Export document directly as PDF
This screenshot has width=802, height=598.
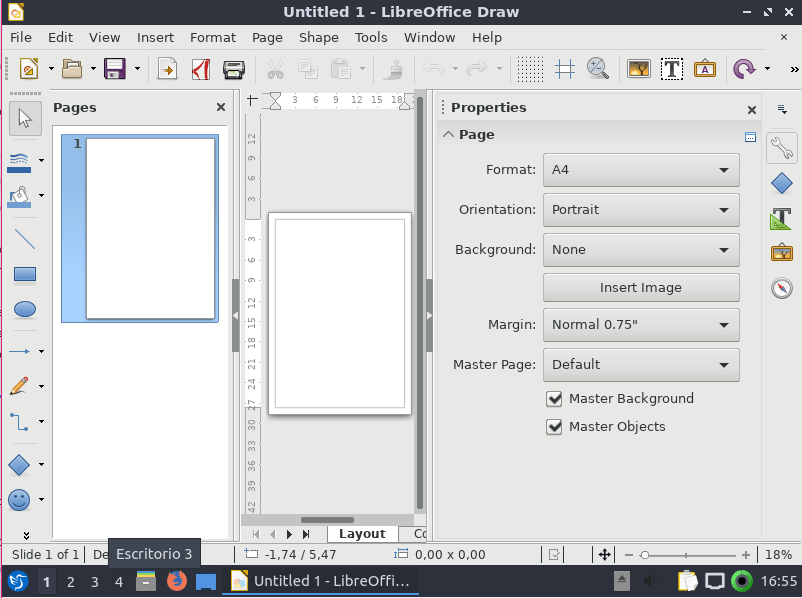tap(199, 69)
